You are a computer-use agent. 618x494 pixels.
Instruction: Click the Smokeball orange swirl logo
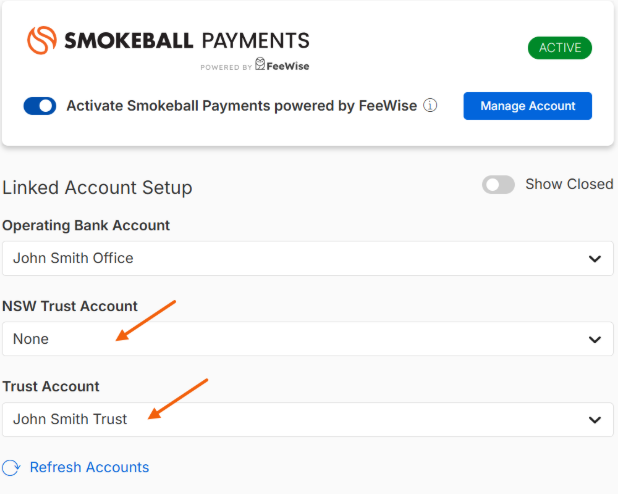pyautogui.click(x=42, y=40)
